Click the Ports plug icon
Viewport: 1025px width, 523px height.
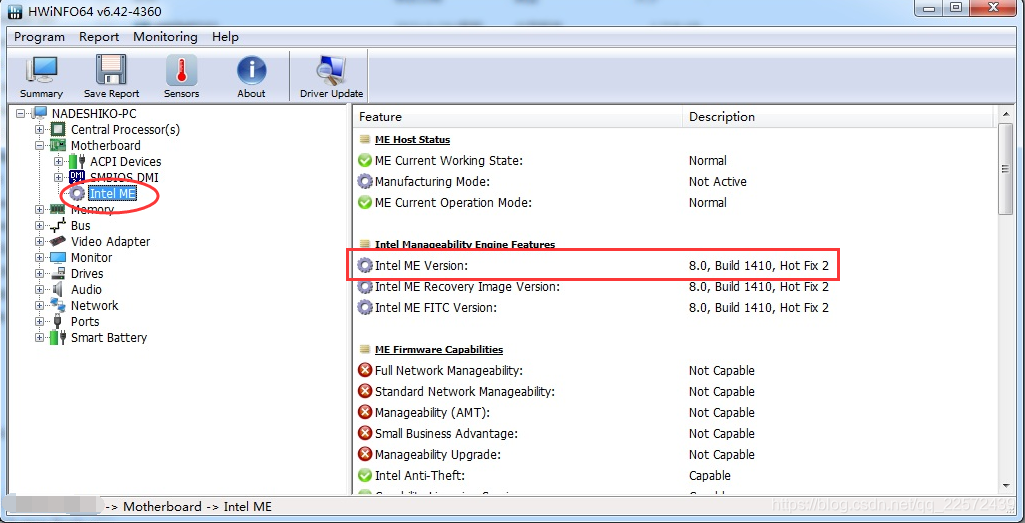coord(58,322)
